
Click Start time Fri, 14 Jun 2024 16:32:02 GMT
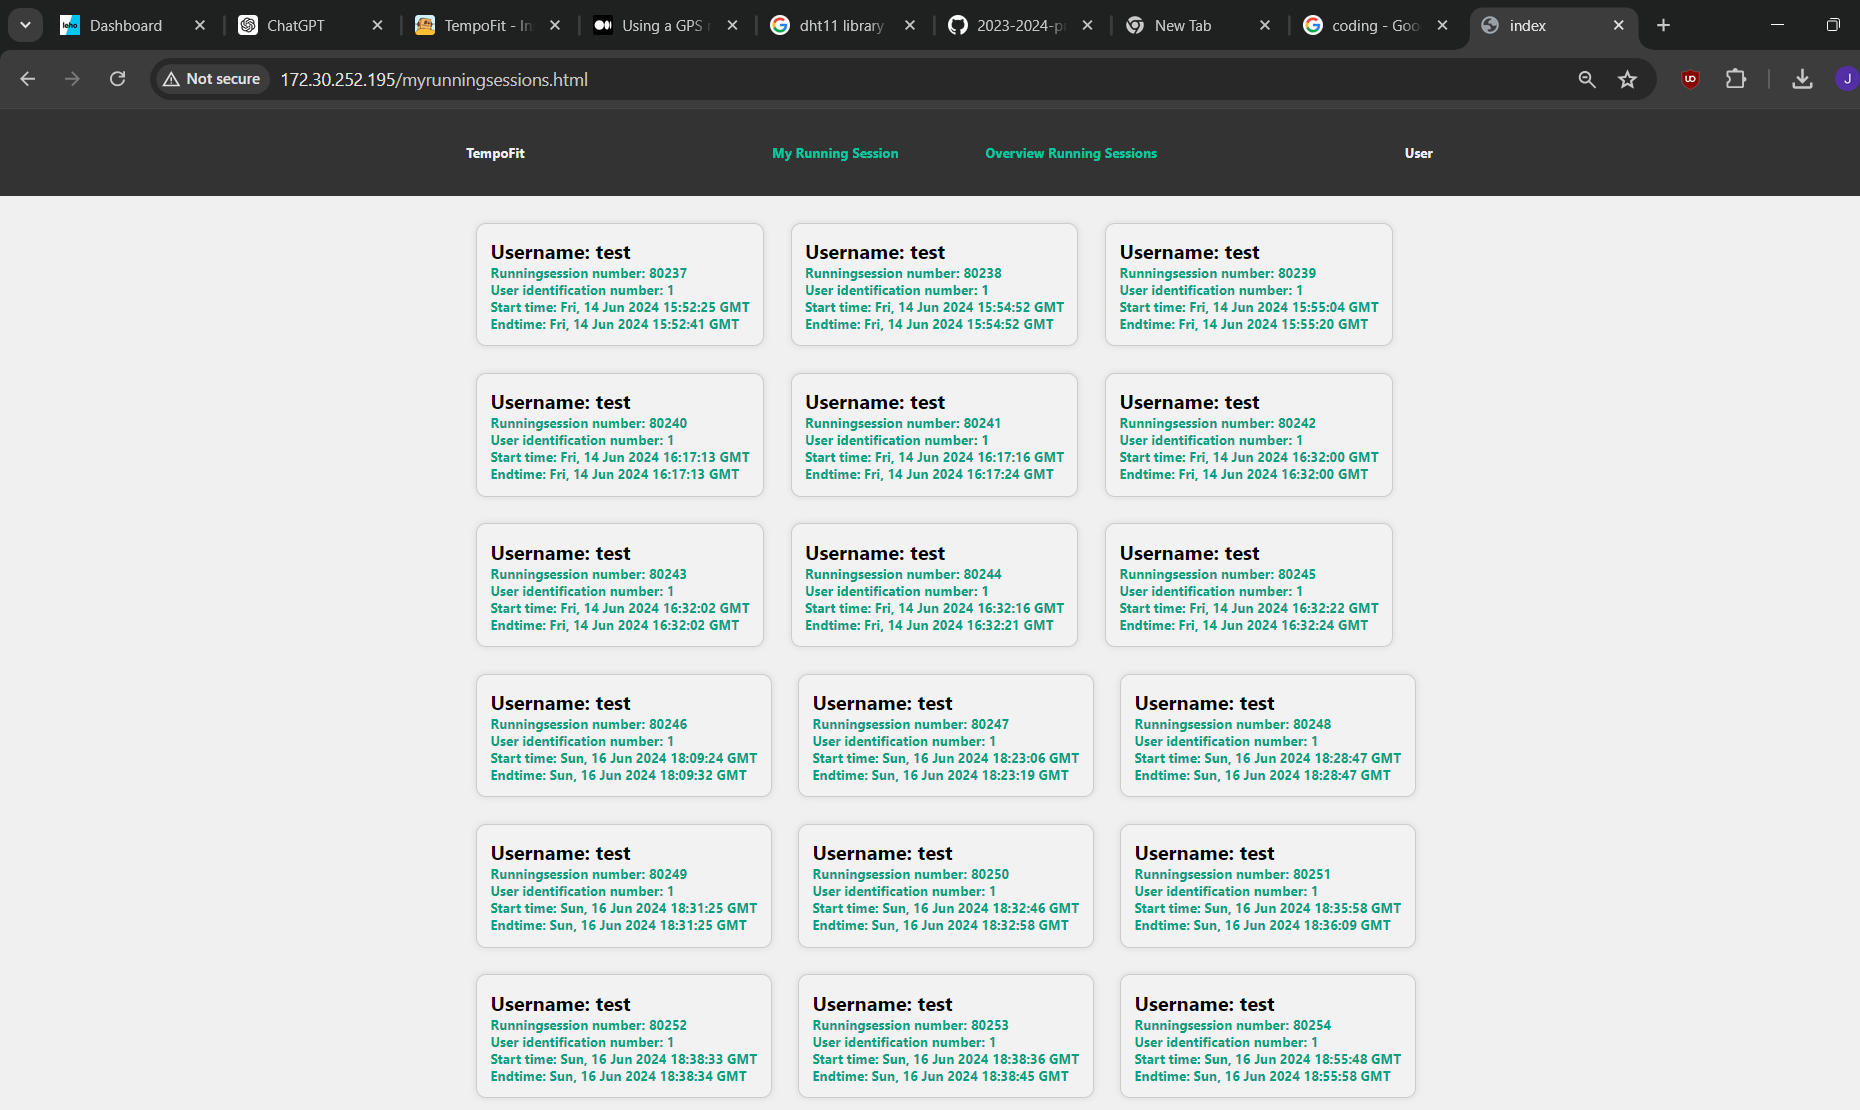point(620,608)
